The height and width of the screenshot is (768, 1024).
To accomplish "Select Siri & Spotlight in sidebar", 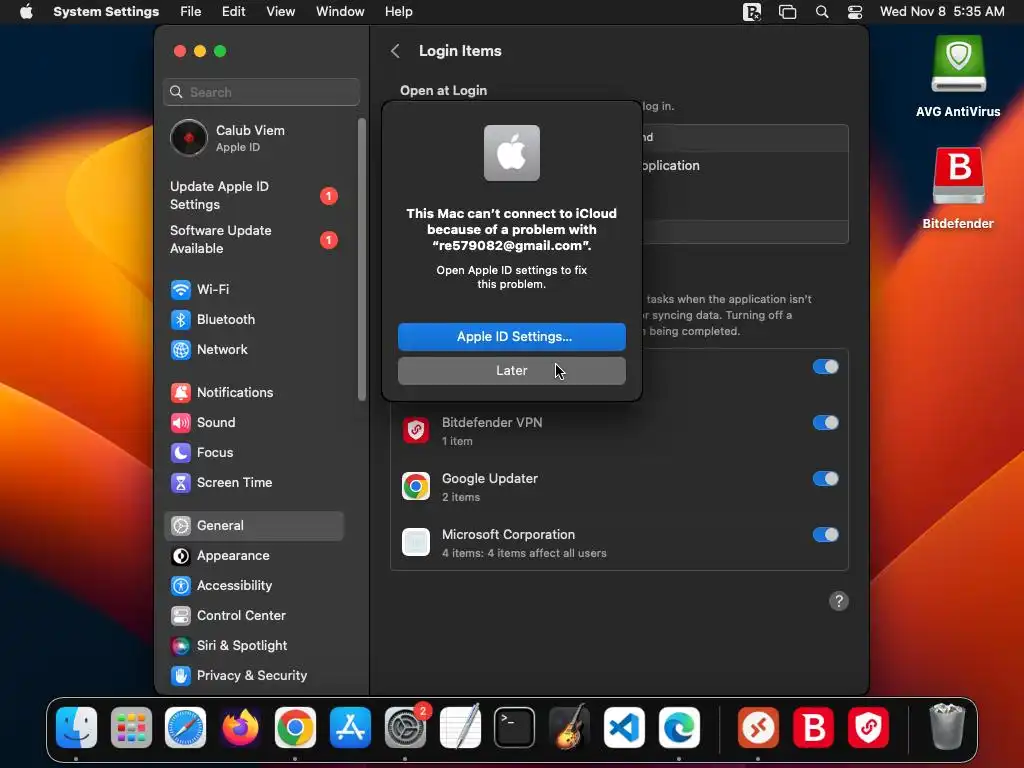I will (253, 646).
